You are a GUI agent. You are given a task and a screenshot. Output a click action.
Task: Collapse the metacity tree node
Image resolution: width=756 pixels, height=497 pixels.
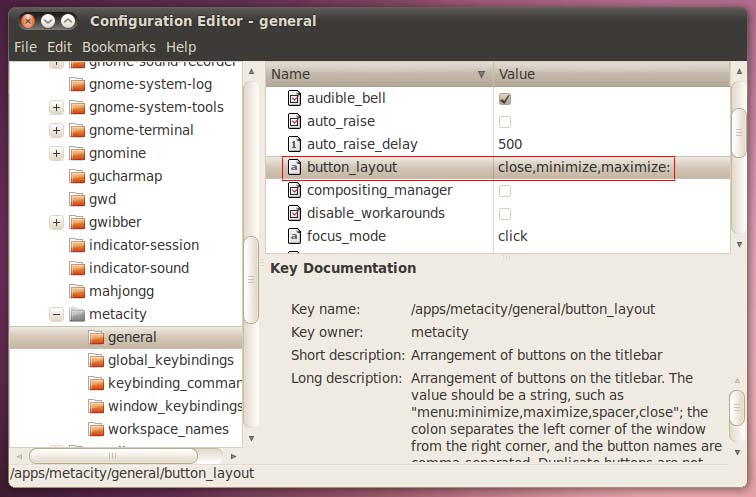(x=56, y=315)
